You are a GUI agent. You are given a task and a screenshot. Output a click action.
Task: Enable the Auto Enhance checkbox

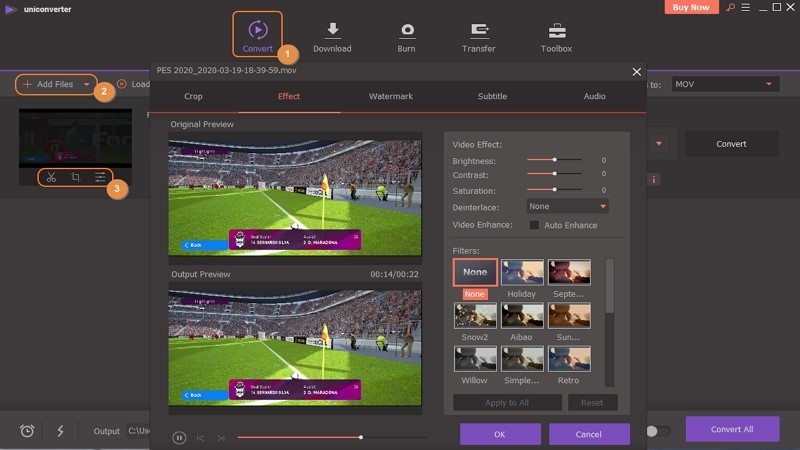coord(534,225)
